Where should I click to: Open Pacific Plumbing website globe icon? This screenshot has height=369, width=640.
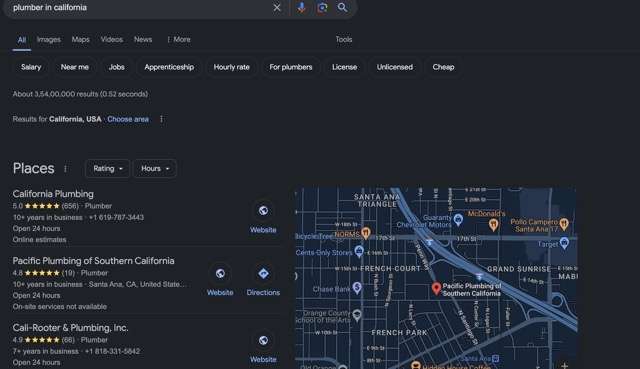tap(220, 273)
